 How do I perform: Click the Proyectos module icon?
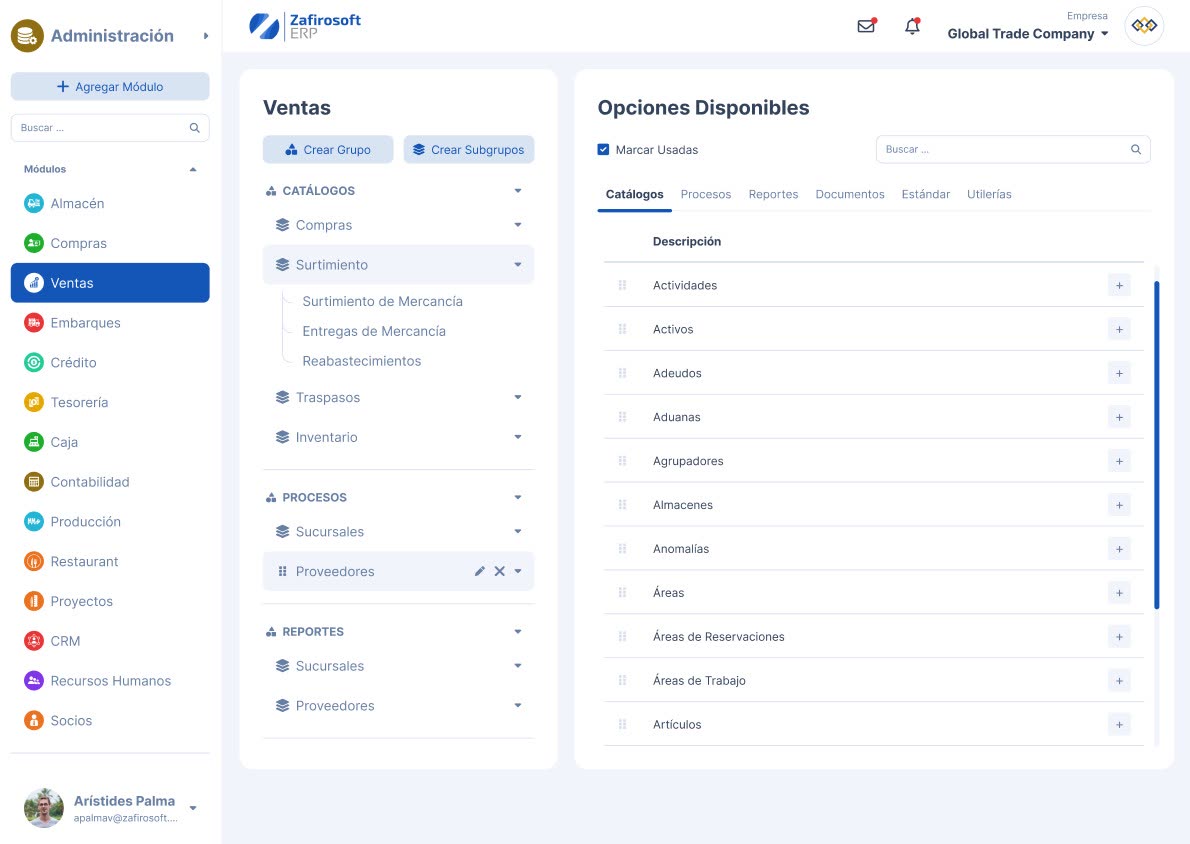click(33, 601)
